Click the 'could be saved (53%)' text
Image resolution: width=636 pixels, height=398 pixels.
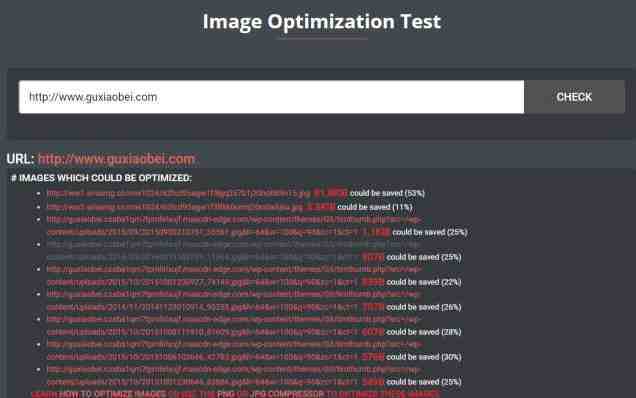pos(387,194)
